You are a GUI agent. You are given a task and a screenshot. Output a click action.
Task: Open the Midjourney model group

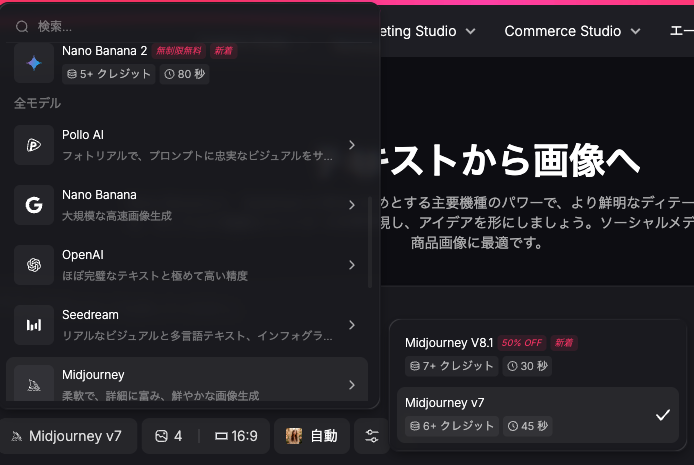(x=188, y=380)
